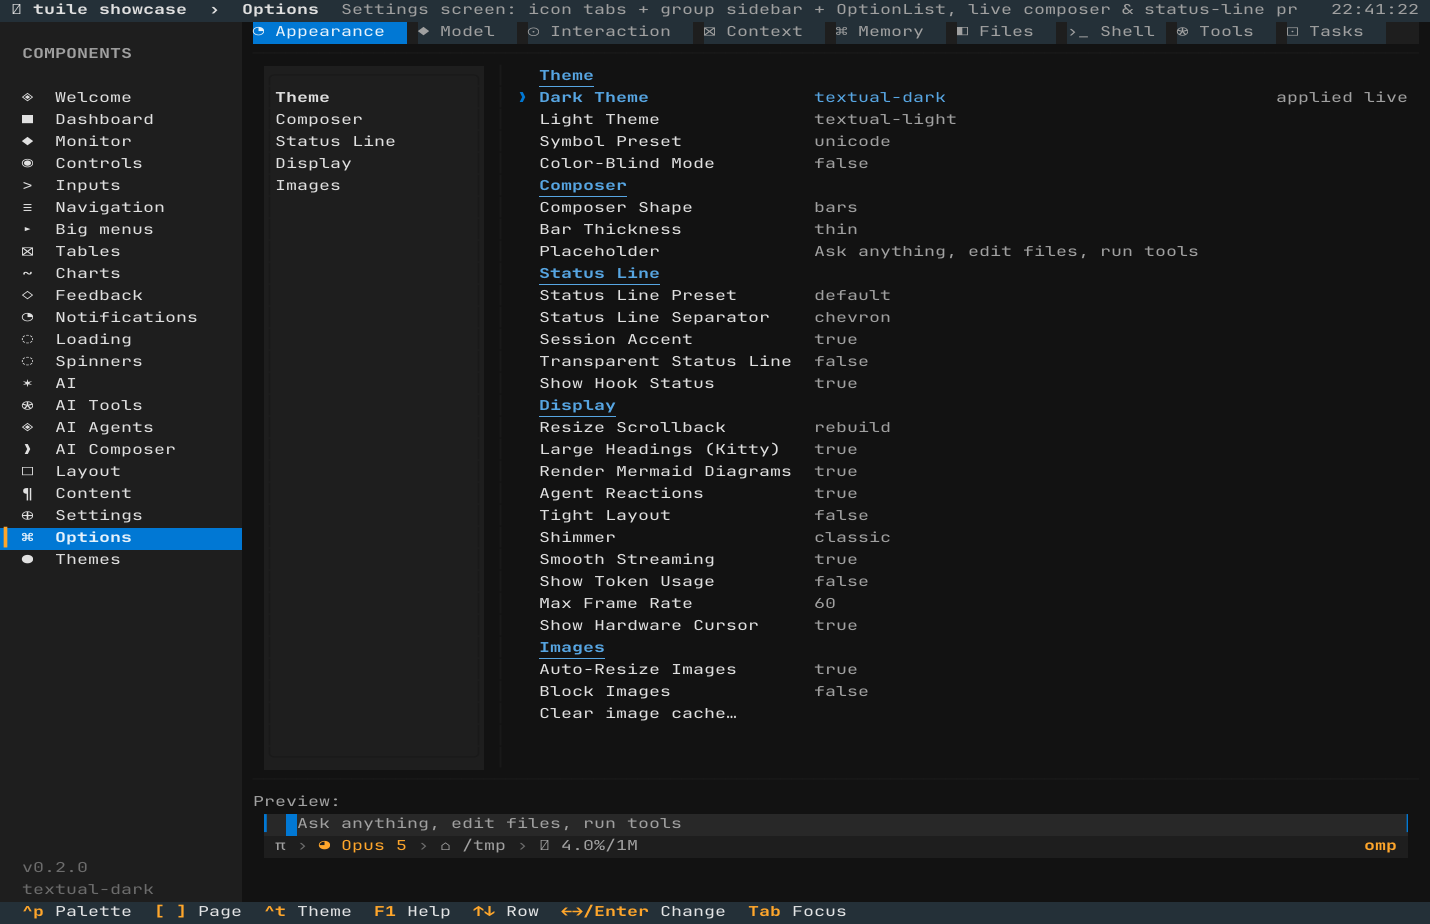Click the ^t Theme footer shortcut
This screenshot has width=1430, height=924.
tap(308, 911)
